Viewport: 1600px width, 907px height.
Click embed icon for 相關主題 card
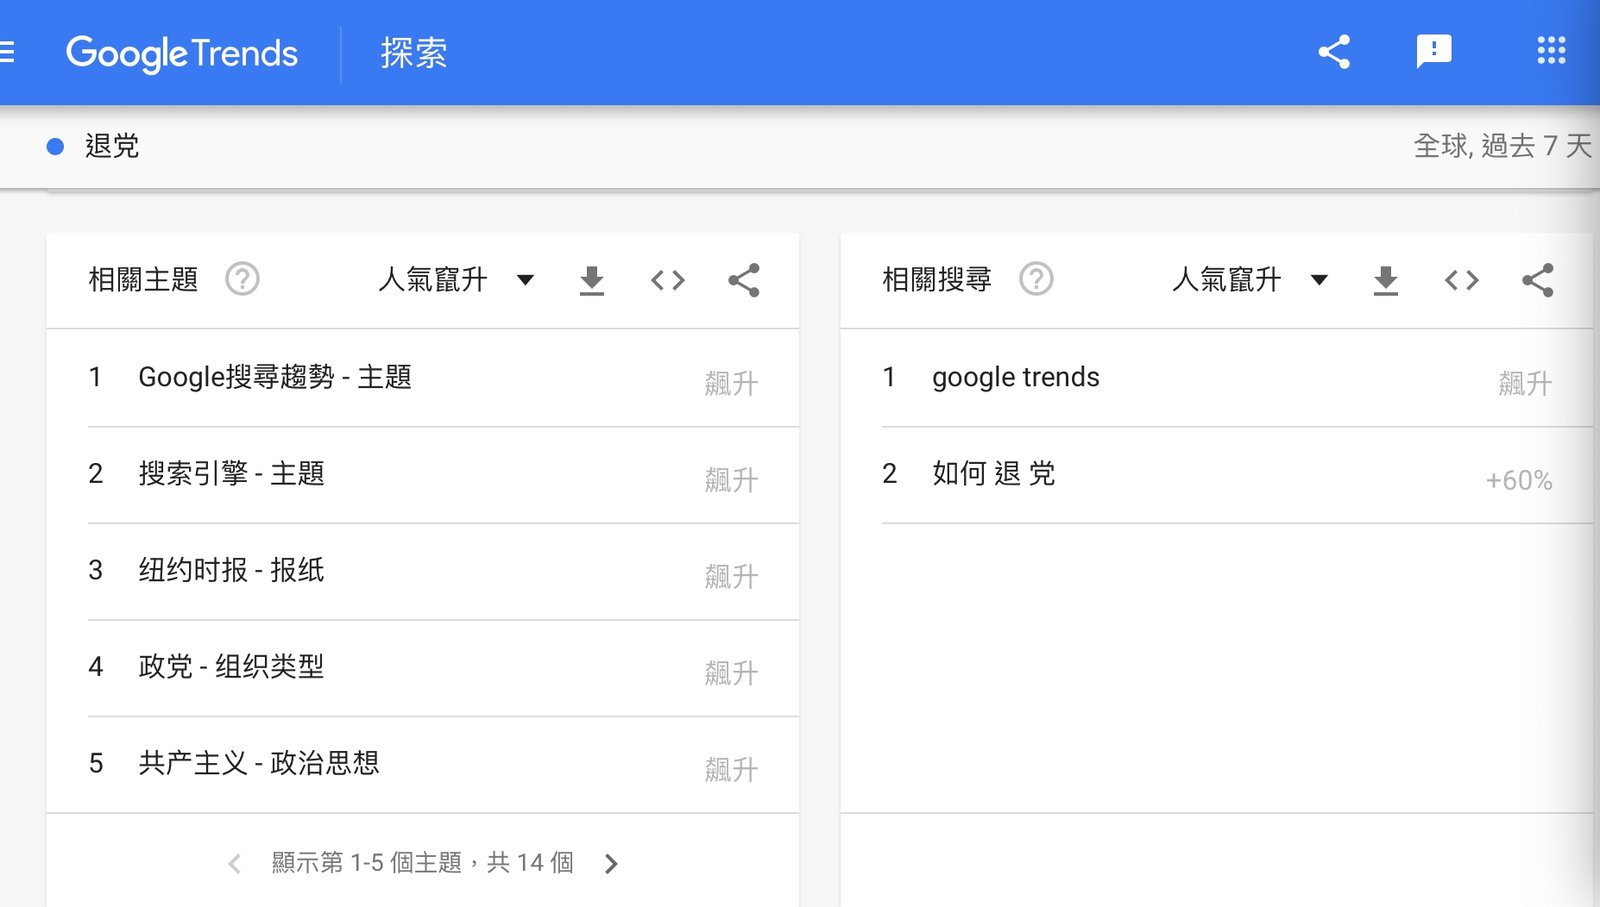(x=667, y=280)
